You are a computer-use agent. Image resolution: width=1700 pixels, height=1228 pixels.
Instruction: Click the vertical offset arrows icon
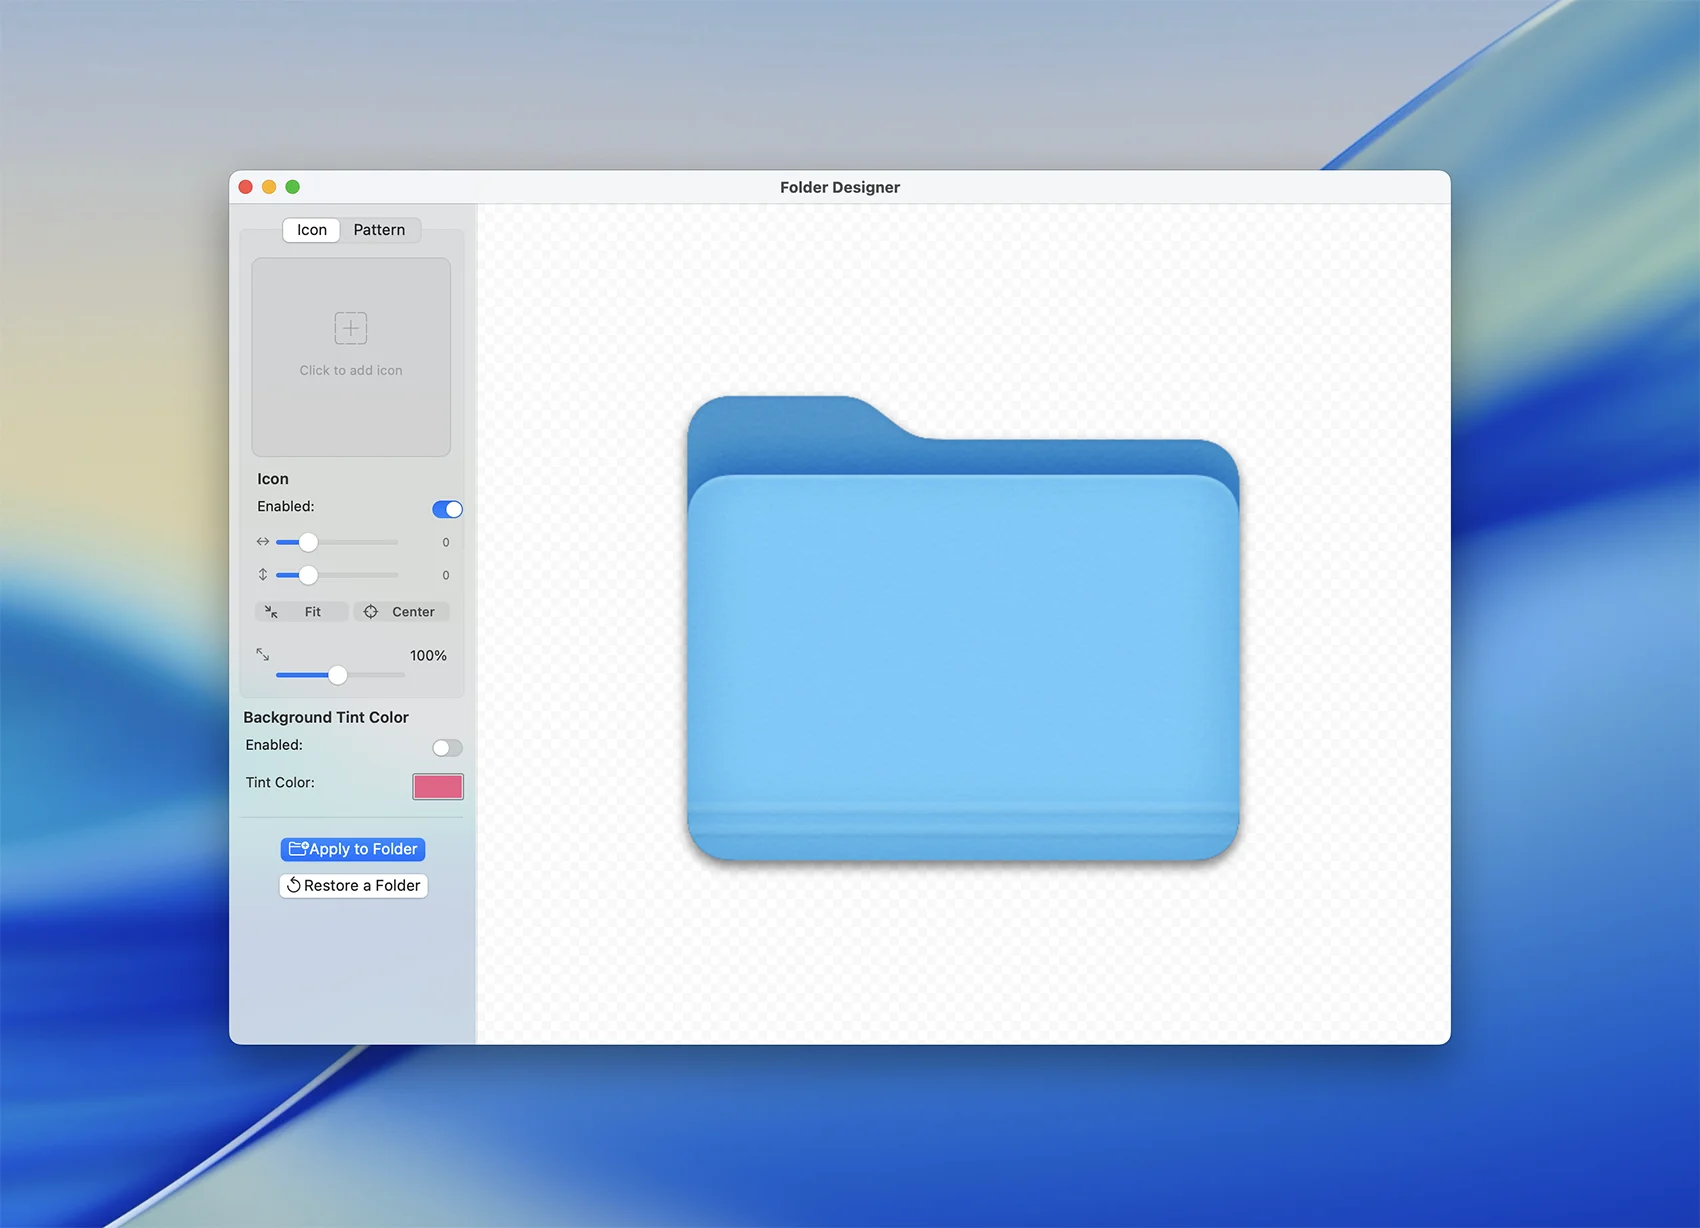pos(263,575)
